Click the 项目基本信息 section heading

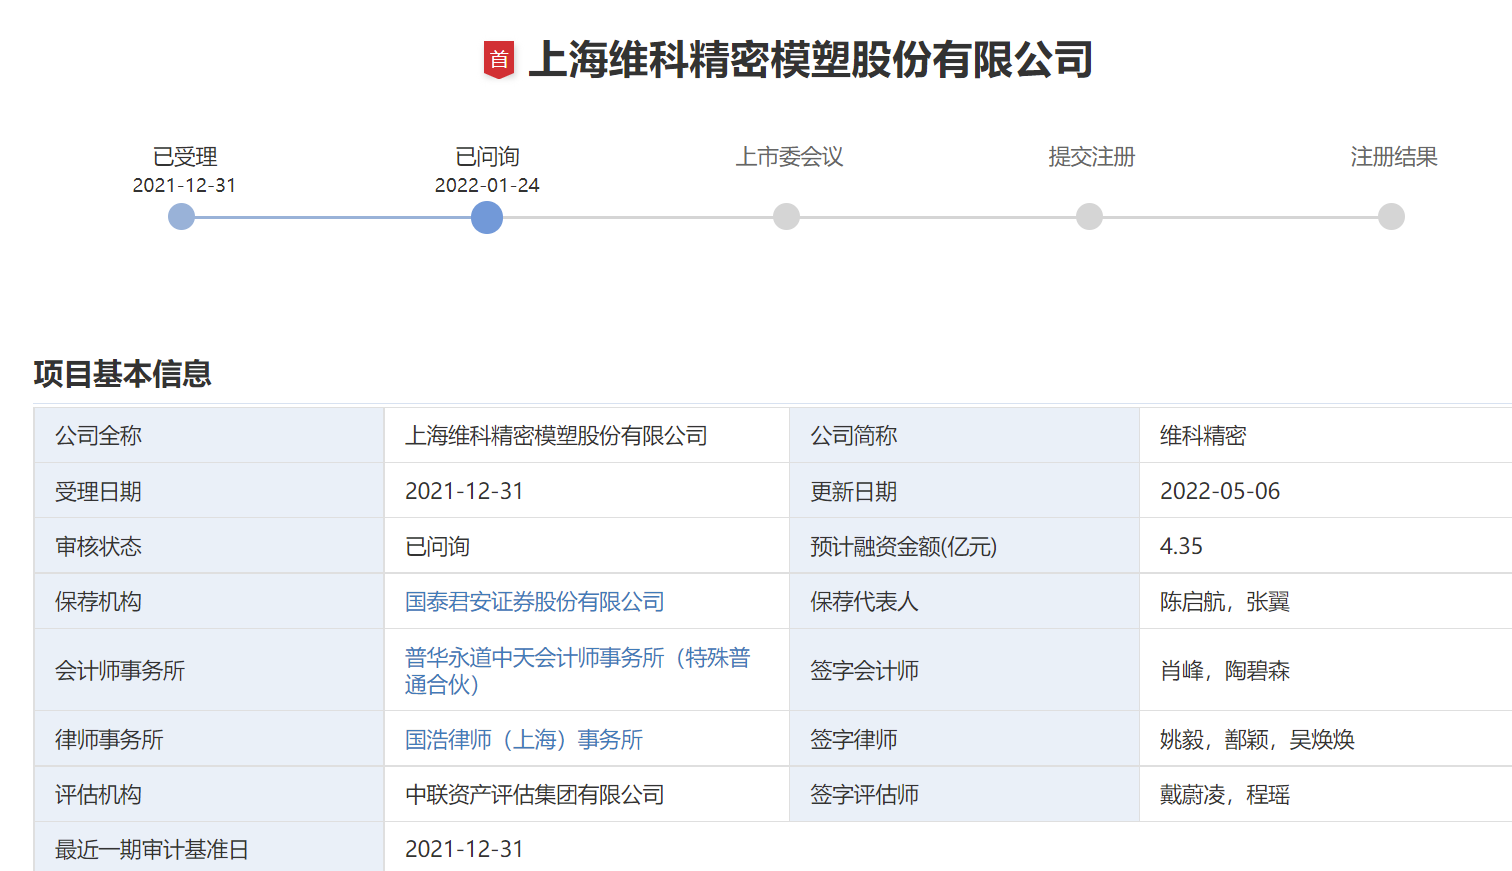tap(122, 374)
